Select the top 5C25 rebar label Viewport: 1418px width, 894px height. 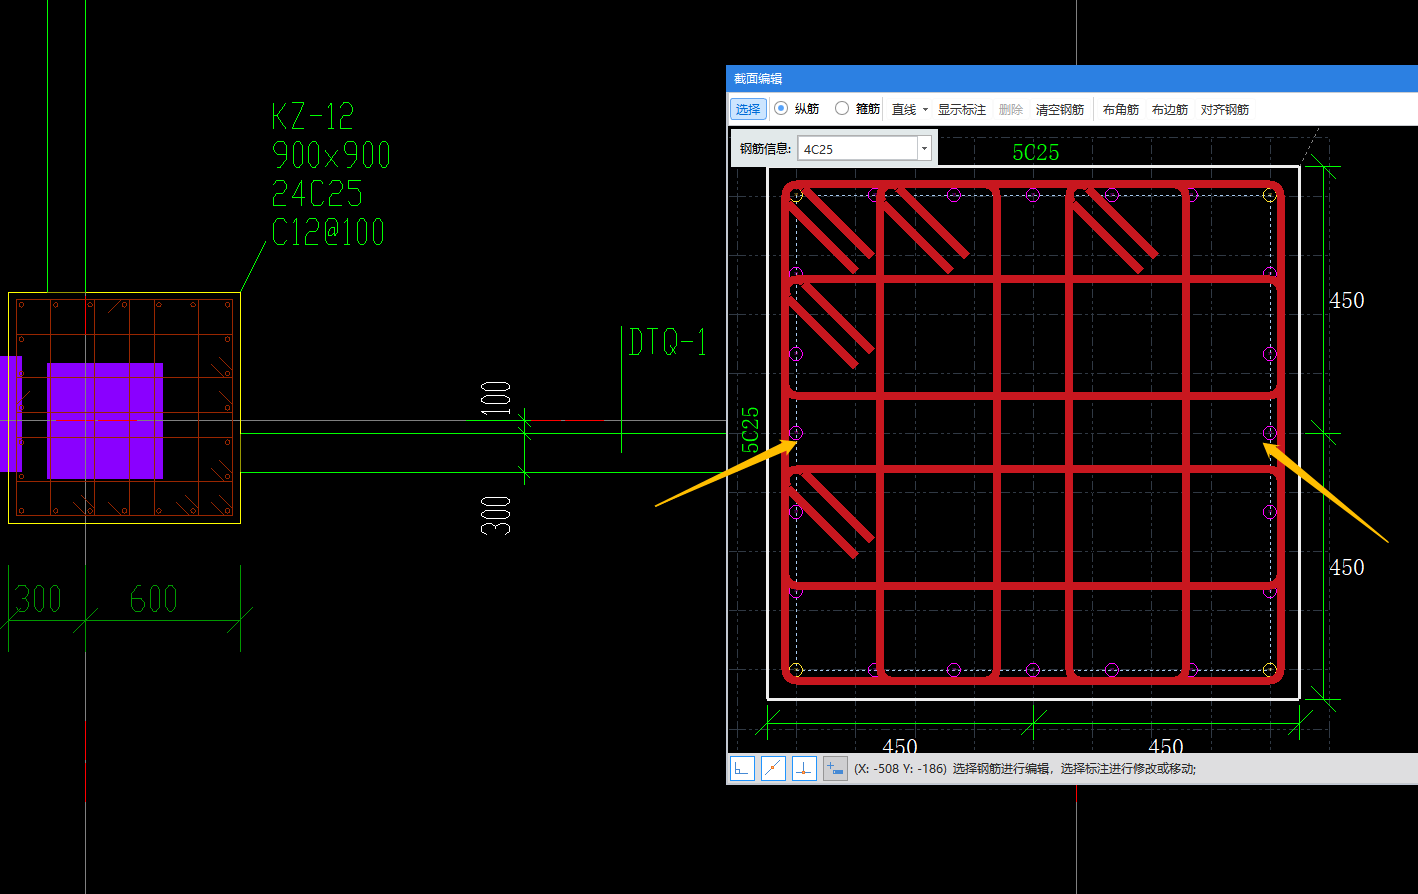1036,152
